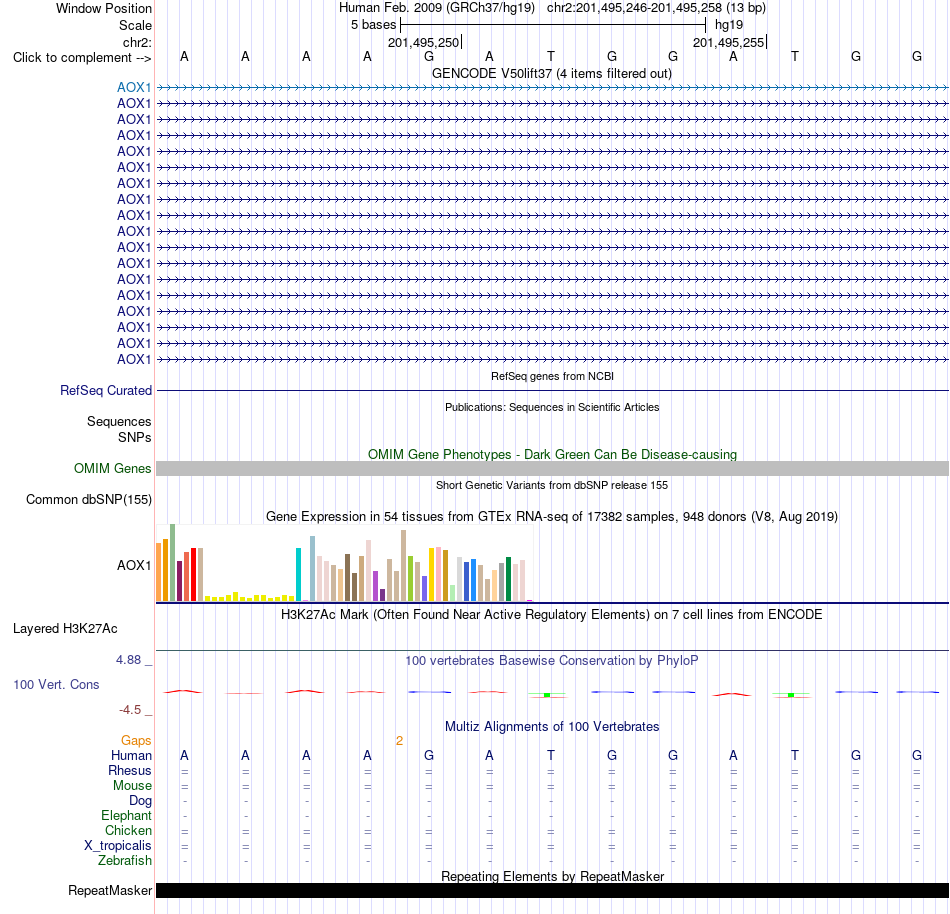Click the '5 bases' scale label
Image resolution: width=950 pixels, height=914 pixels.
tap(373, 25)
